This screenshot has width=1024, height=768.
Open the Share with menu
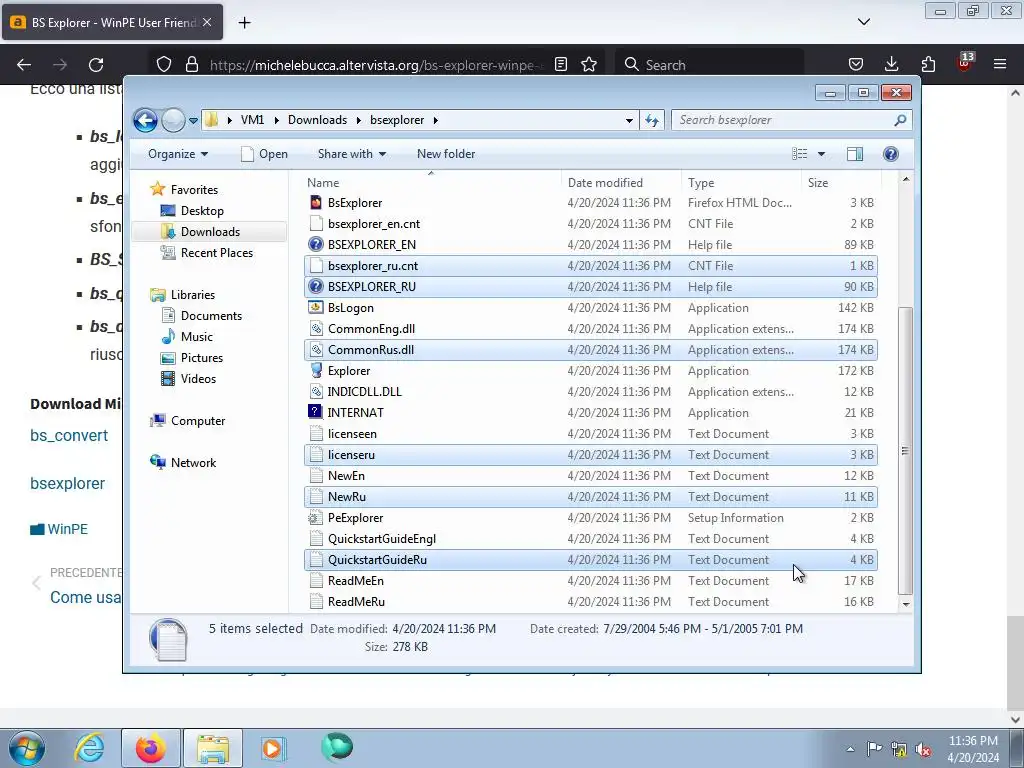(x=351, y=154)
